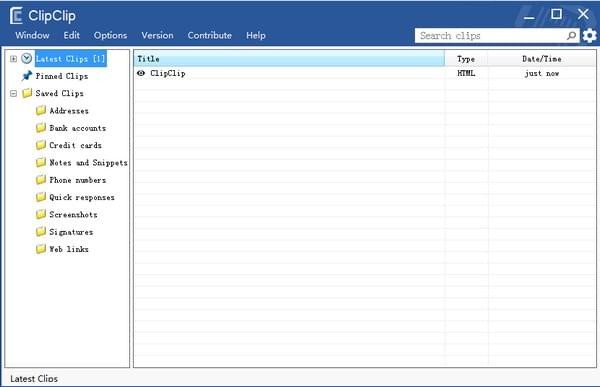The image size is (600, 387).
Task: Collapse the Saved Clips folder tree
Action: click(13, 93)
